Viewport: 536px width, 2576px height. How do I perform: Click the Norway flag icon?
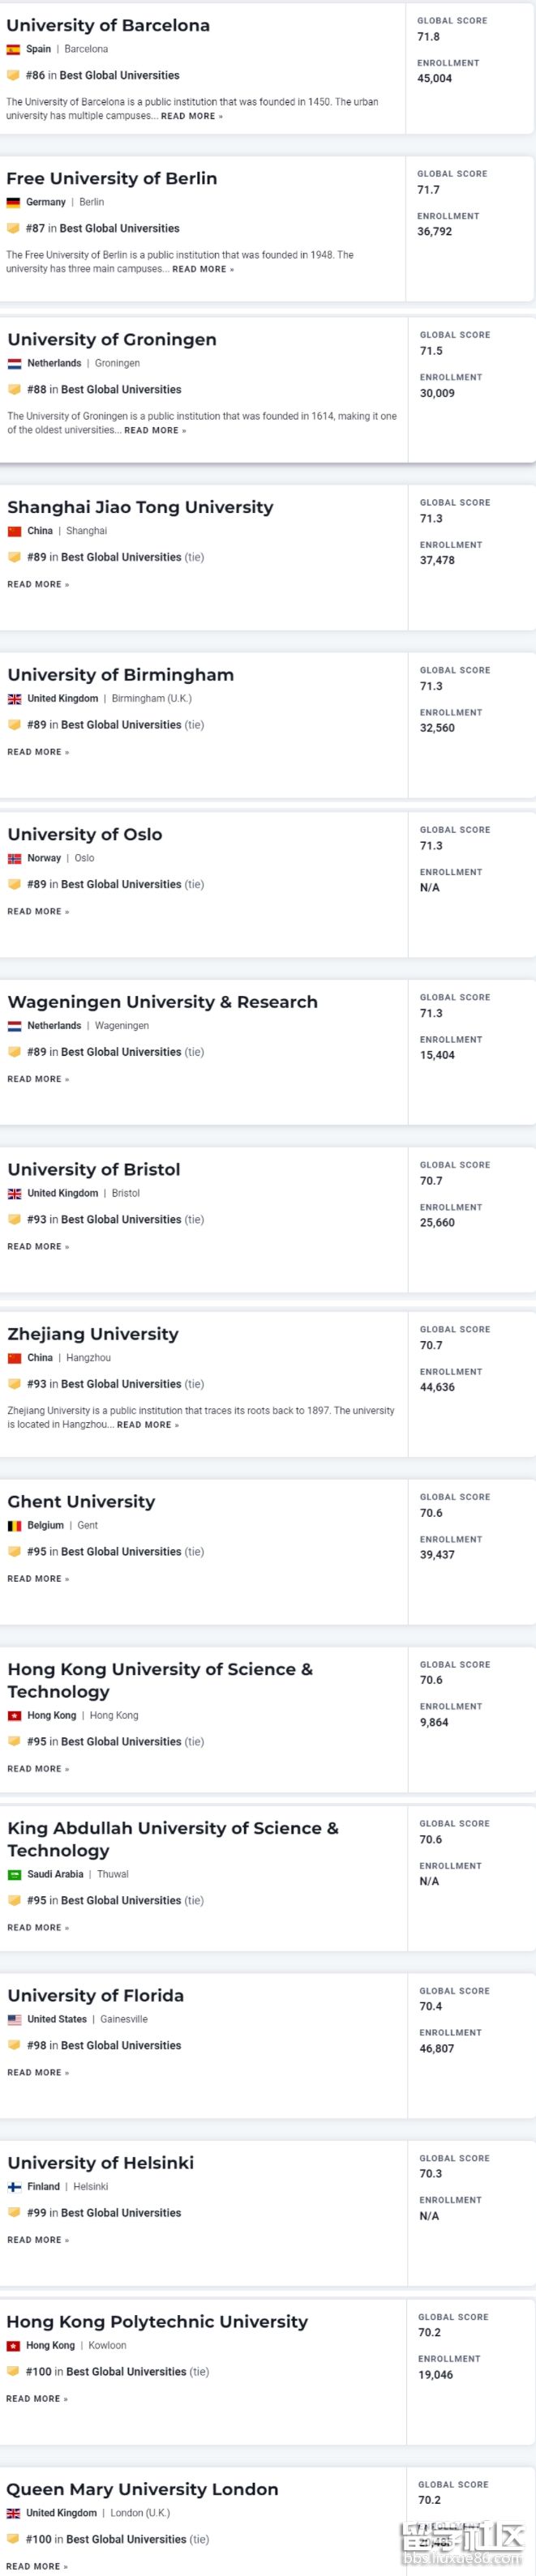(14, 858)
